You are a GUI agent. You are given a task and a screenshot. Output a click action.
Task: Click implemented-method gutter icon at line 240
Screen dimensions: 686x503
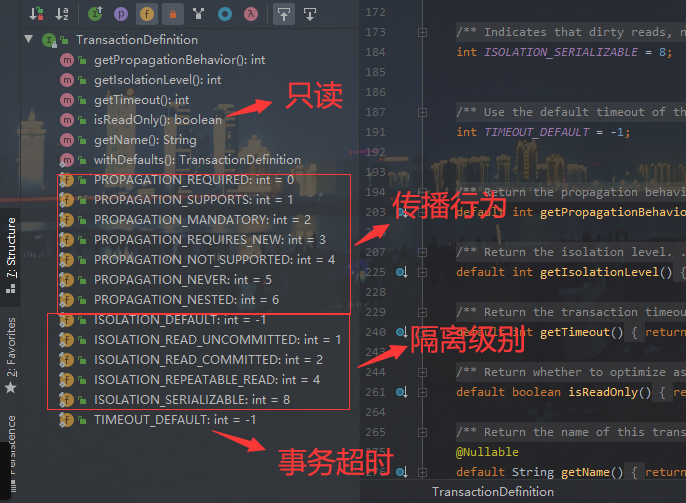[x=402, y=332]
